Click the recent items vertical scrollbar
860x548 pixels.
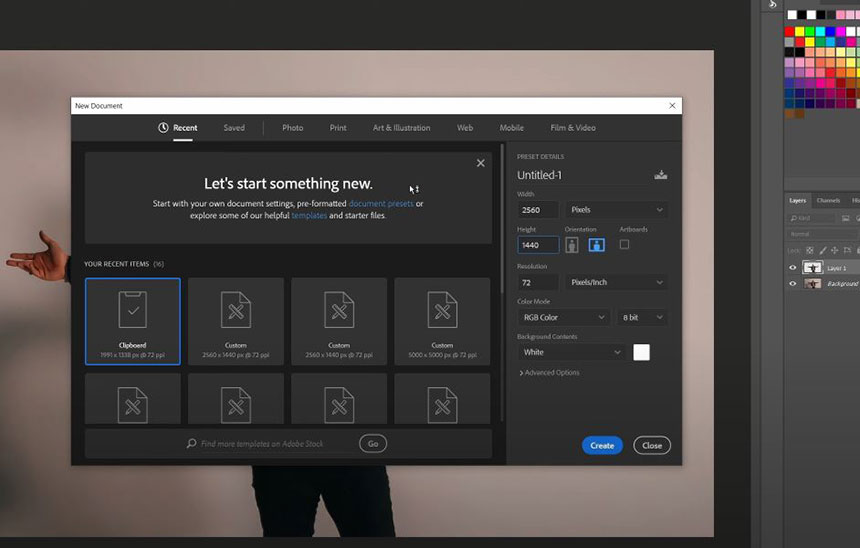(x=502, y=219)
